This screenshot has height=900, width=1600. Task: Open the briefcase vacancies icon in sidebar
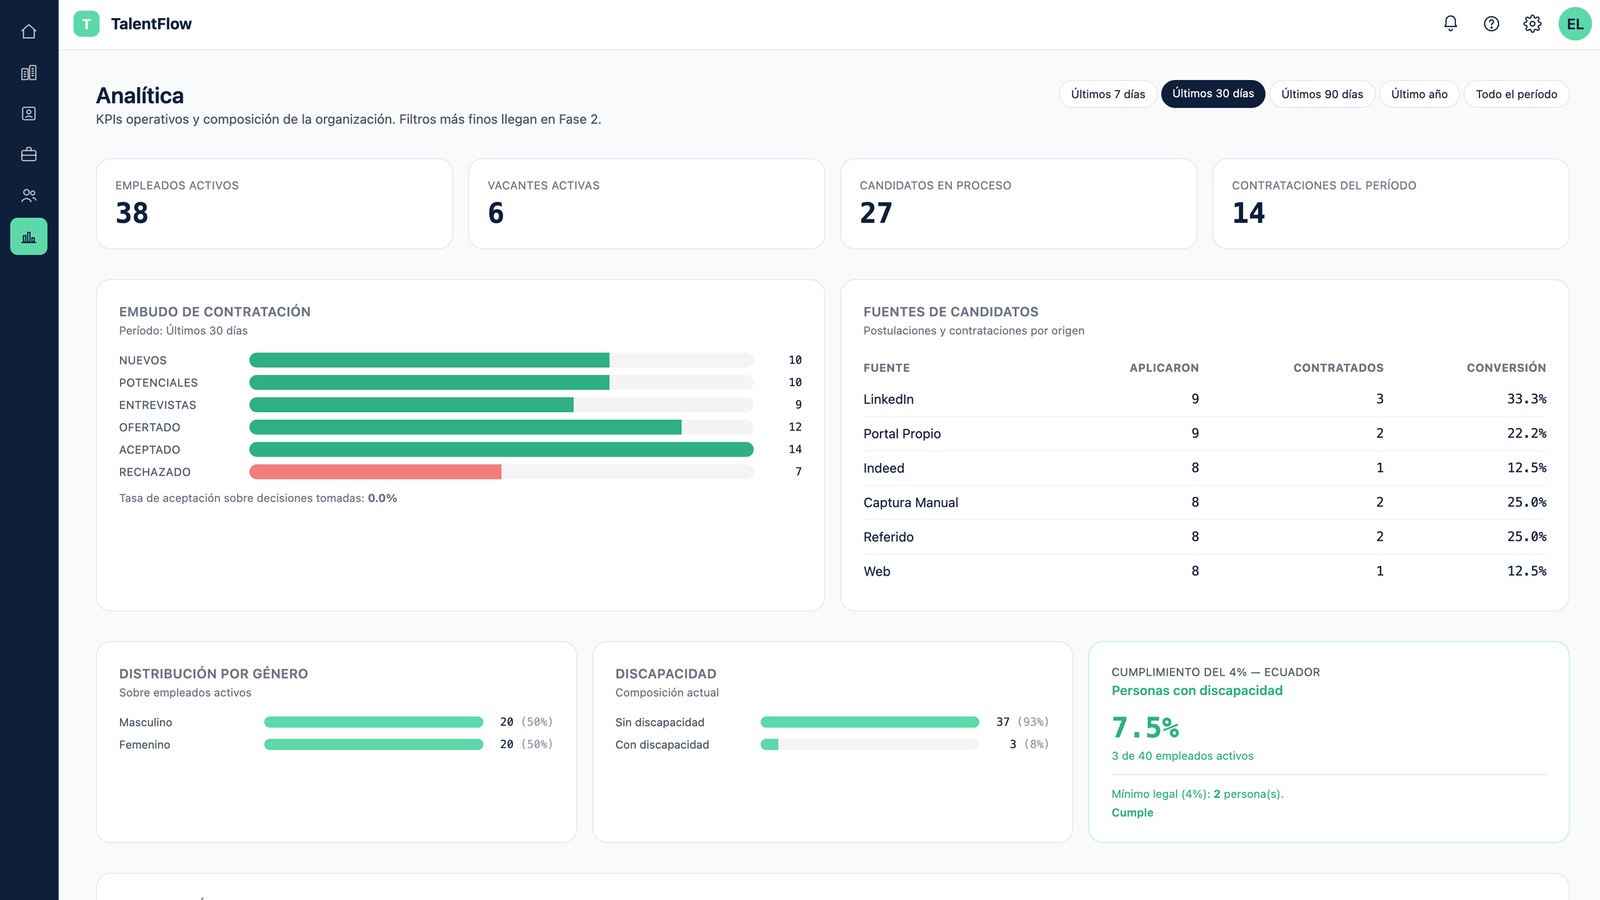point(29,155)
